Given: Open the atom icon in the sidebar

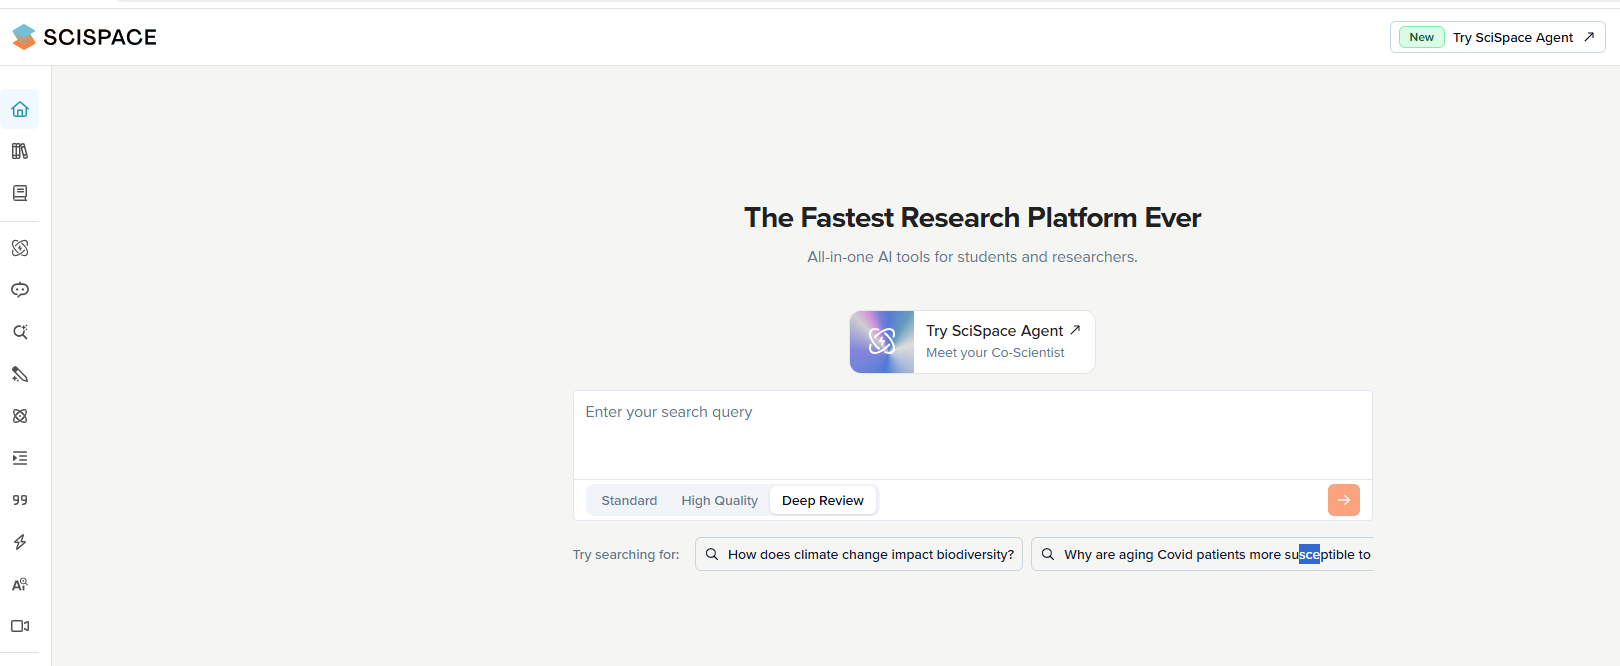Looking at the screenshot, I should point(20,416).
